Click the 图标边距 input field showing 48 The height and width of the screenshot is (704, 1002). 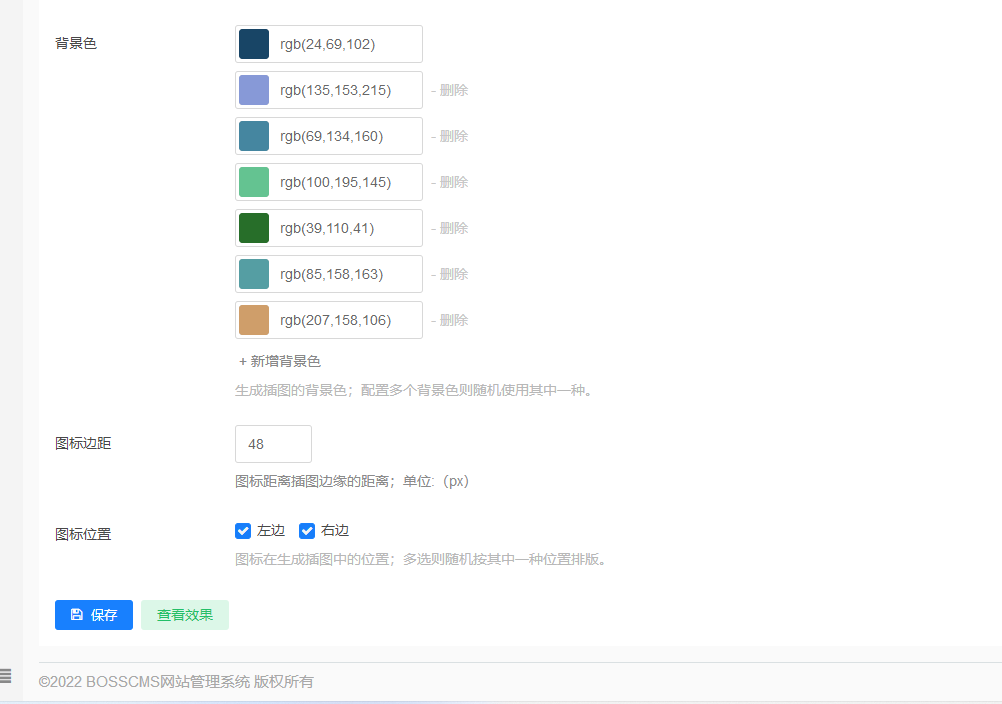pos(273,444)
